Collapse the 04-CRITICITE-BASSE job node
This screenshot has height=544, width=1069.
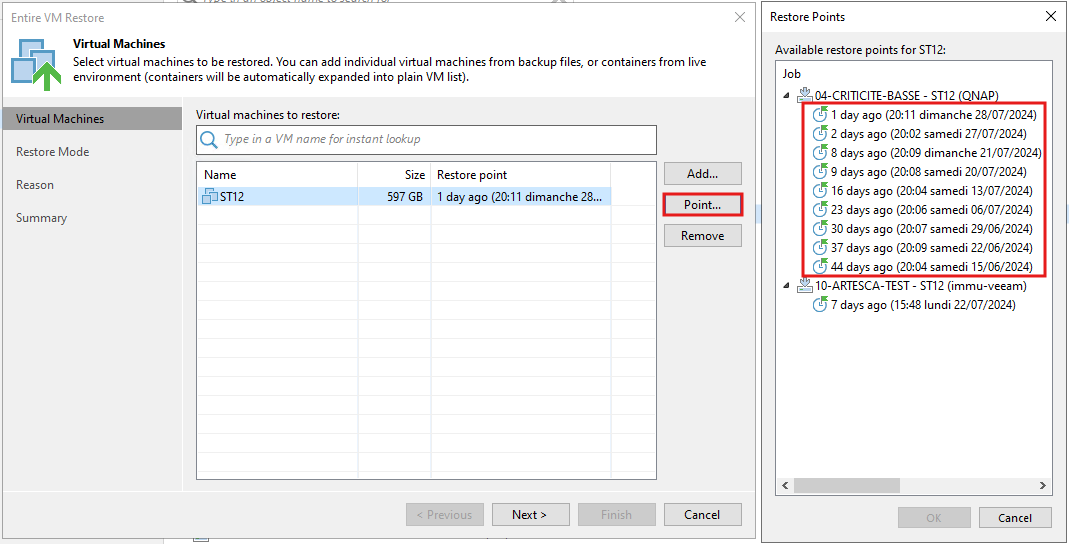(786, 95)
